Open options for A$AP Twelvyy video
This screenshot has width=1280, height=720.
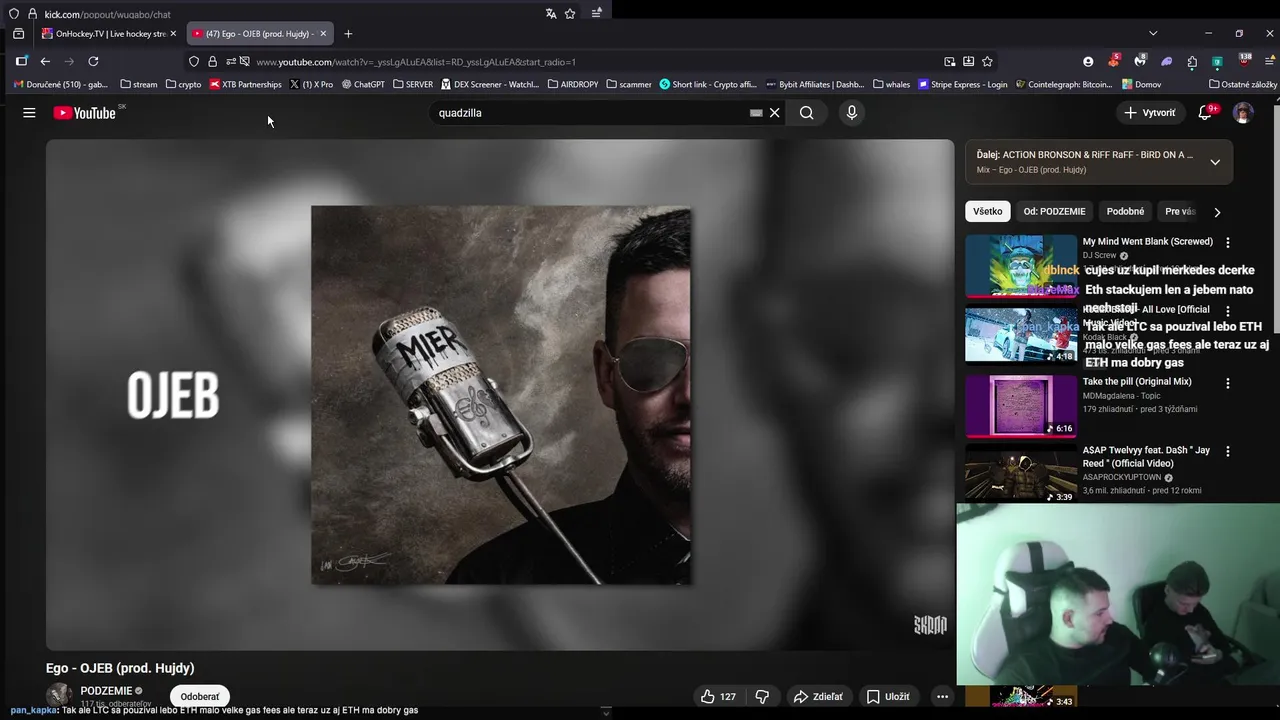[1228, 451]
